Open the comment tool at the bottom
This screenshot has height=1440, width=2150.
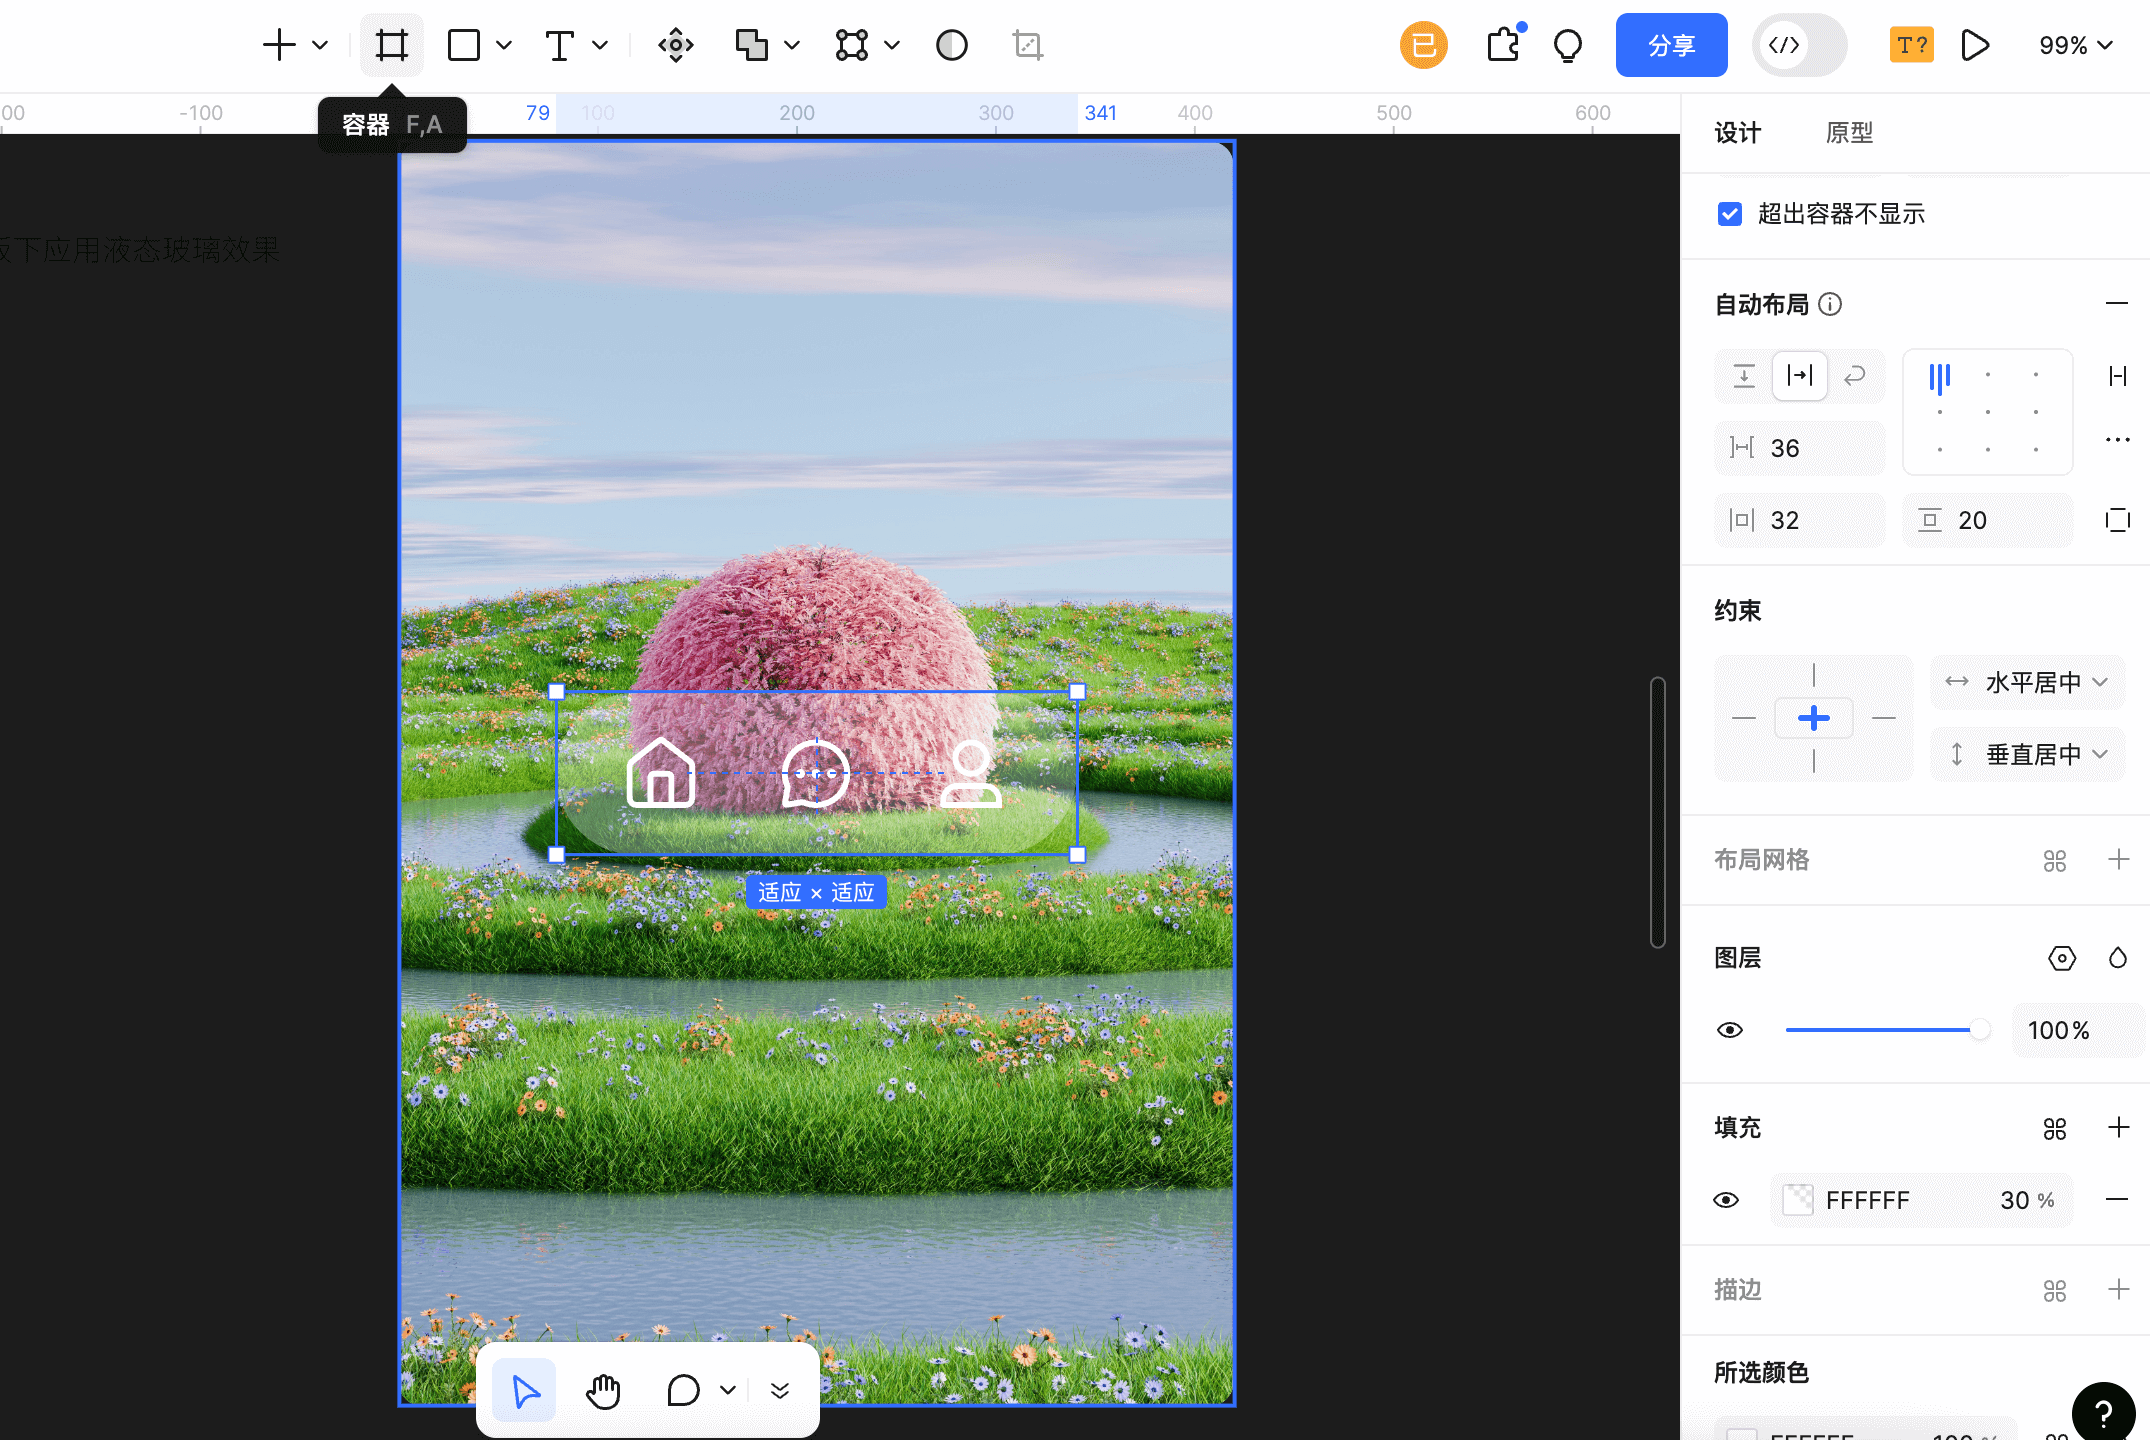tap(683, 1390)
